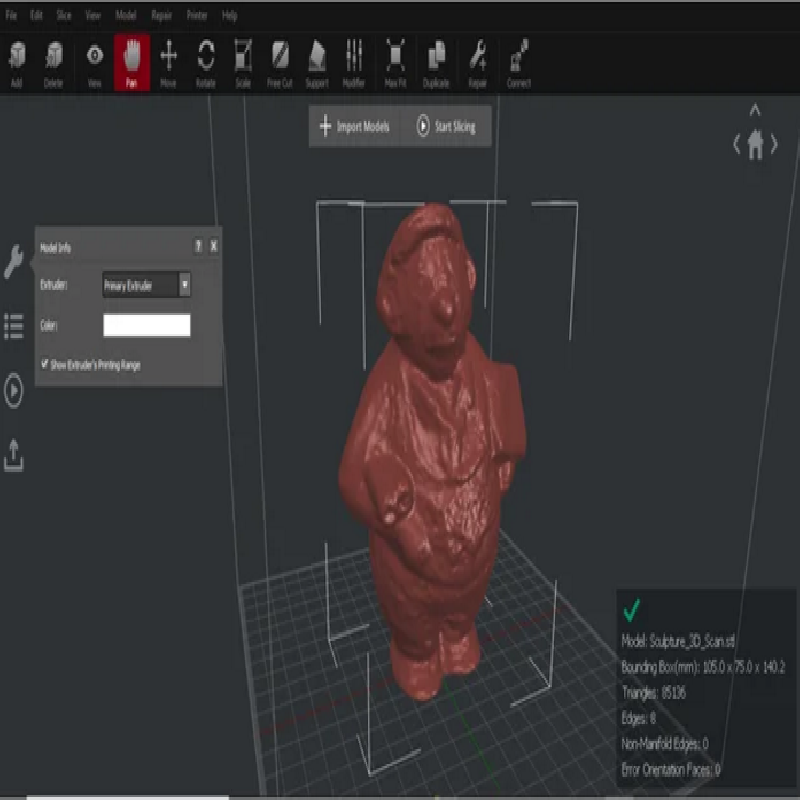Viewport: 800px width, 800px height.
Task: Uncheck Show Extruder's Printing Range
Action: pyautogui.click(x=45, y=365)
